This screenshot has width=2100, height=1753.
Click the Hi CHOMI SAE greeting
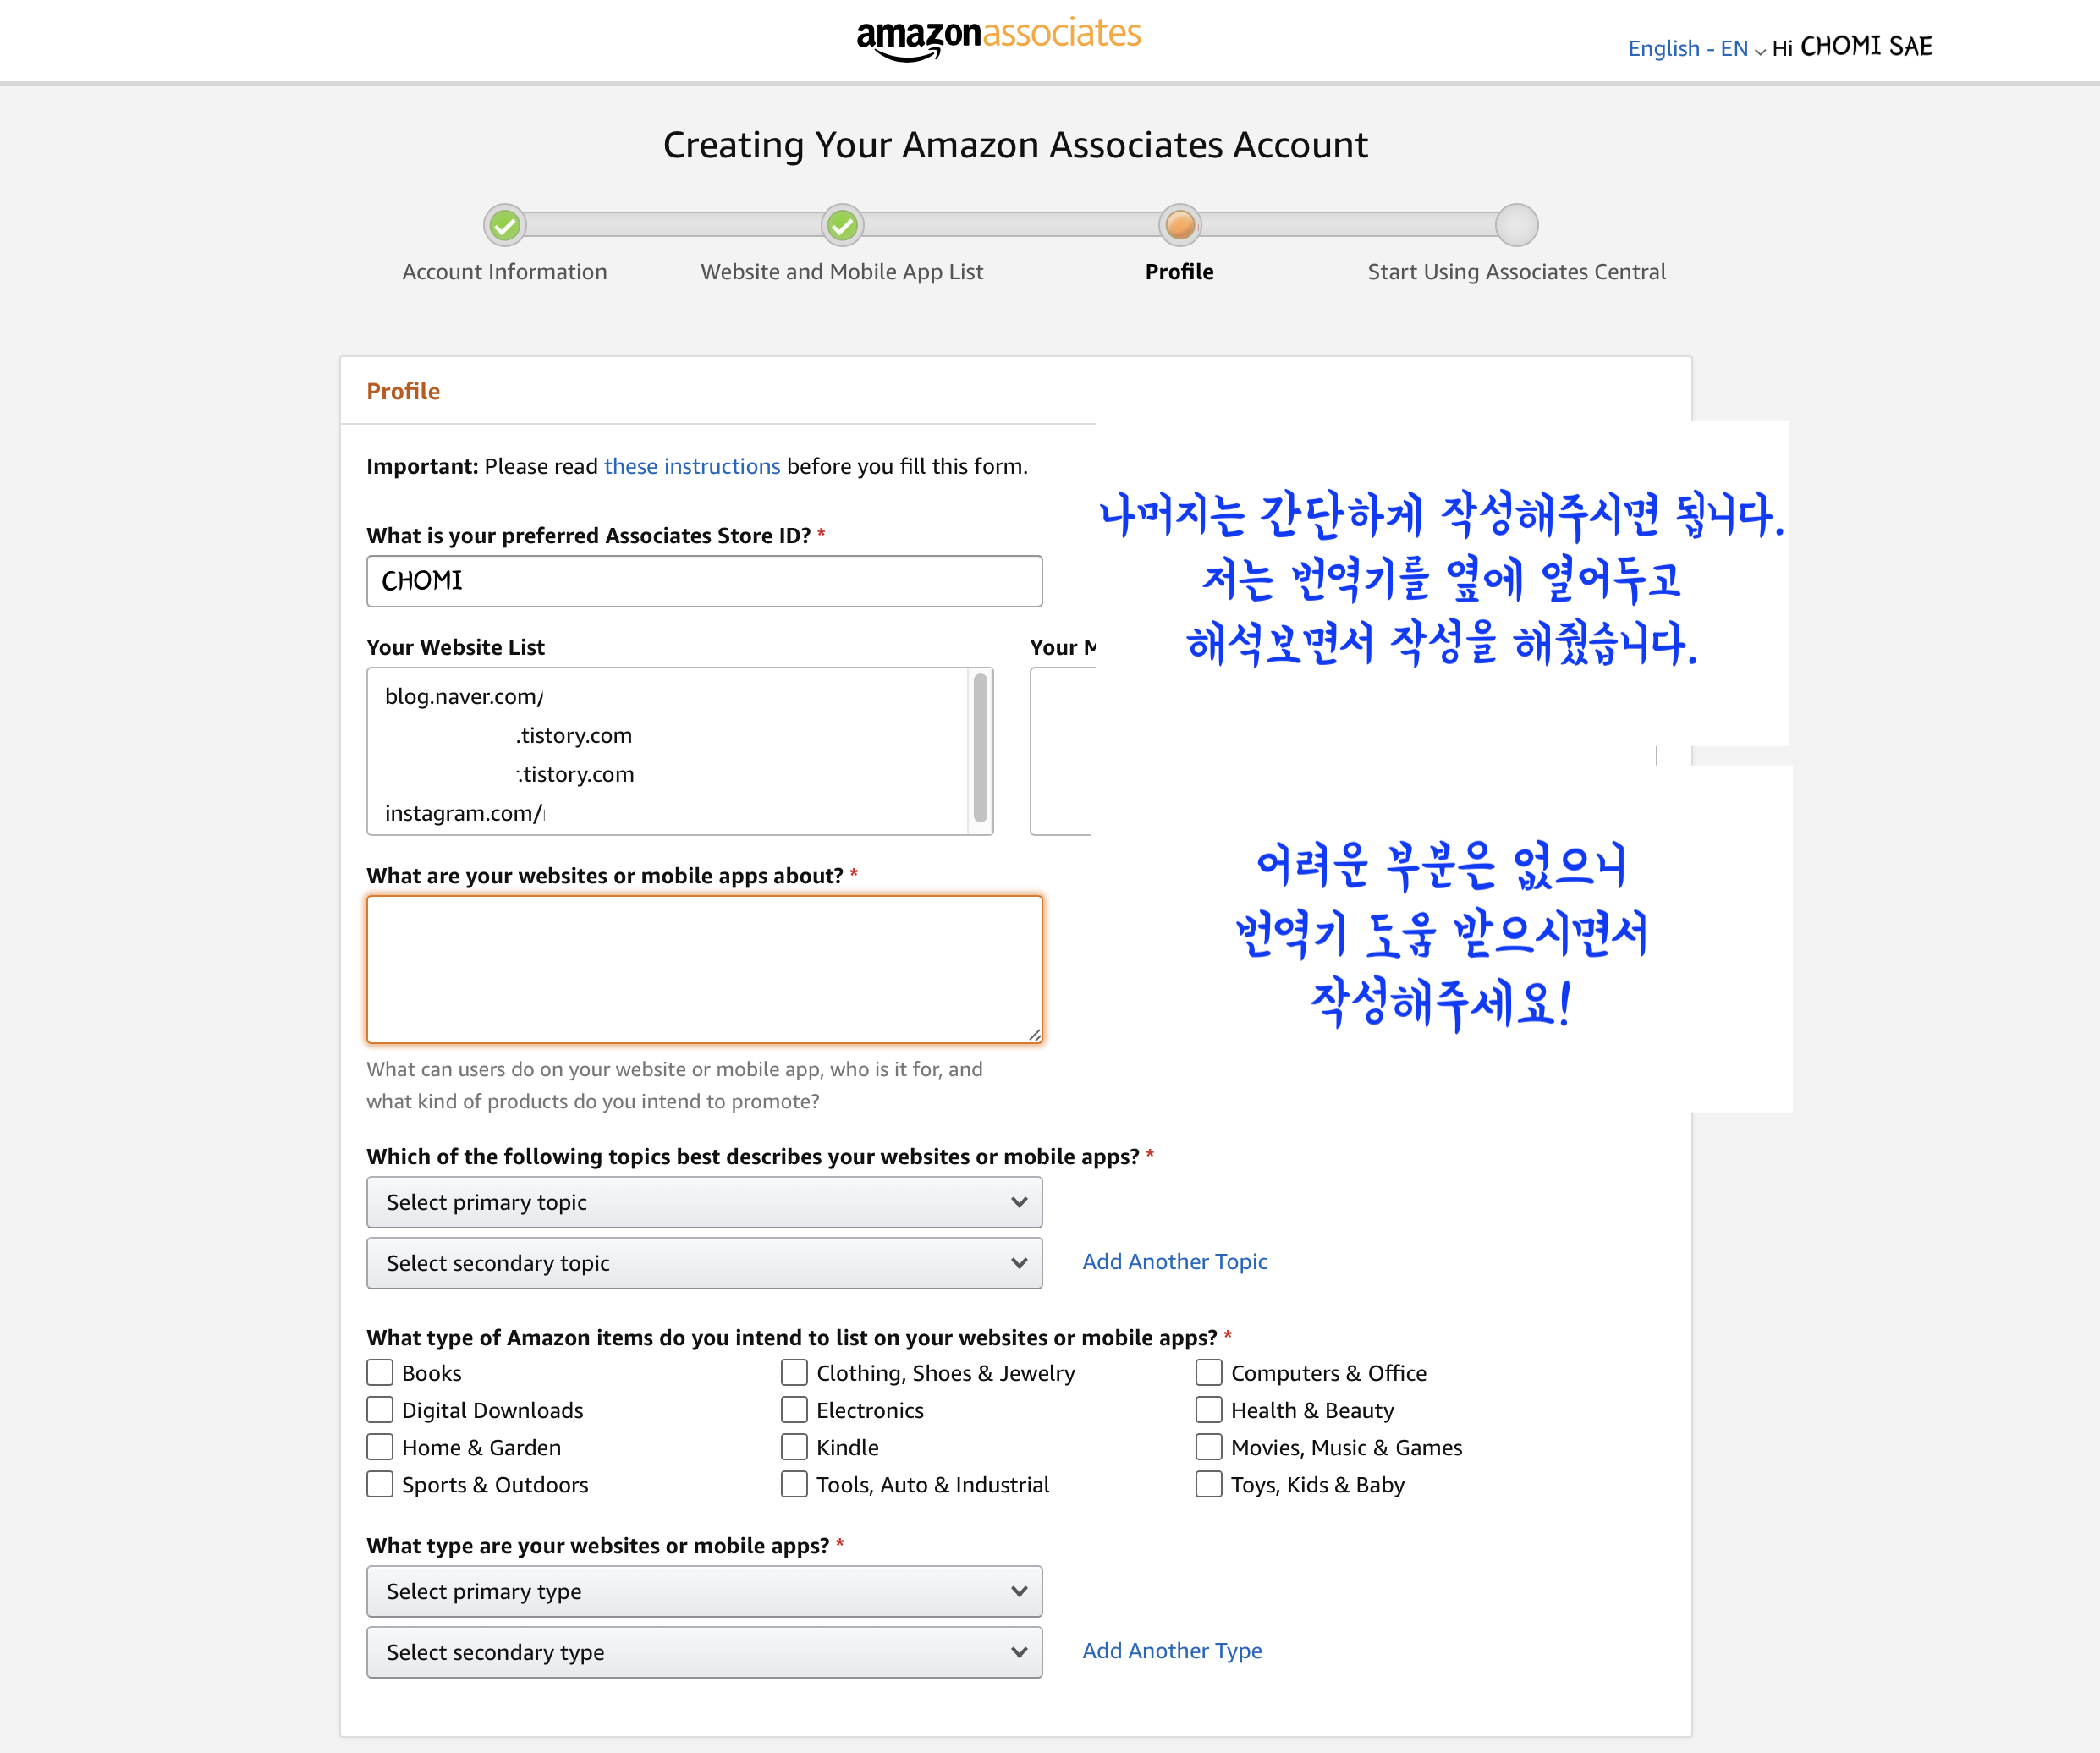point(1852,47)
